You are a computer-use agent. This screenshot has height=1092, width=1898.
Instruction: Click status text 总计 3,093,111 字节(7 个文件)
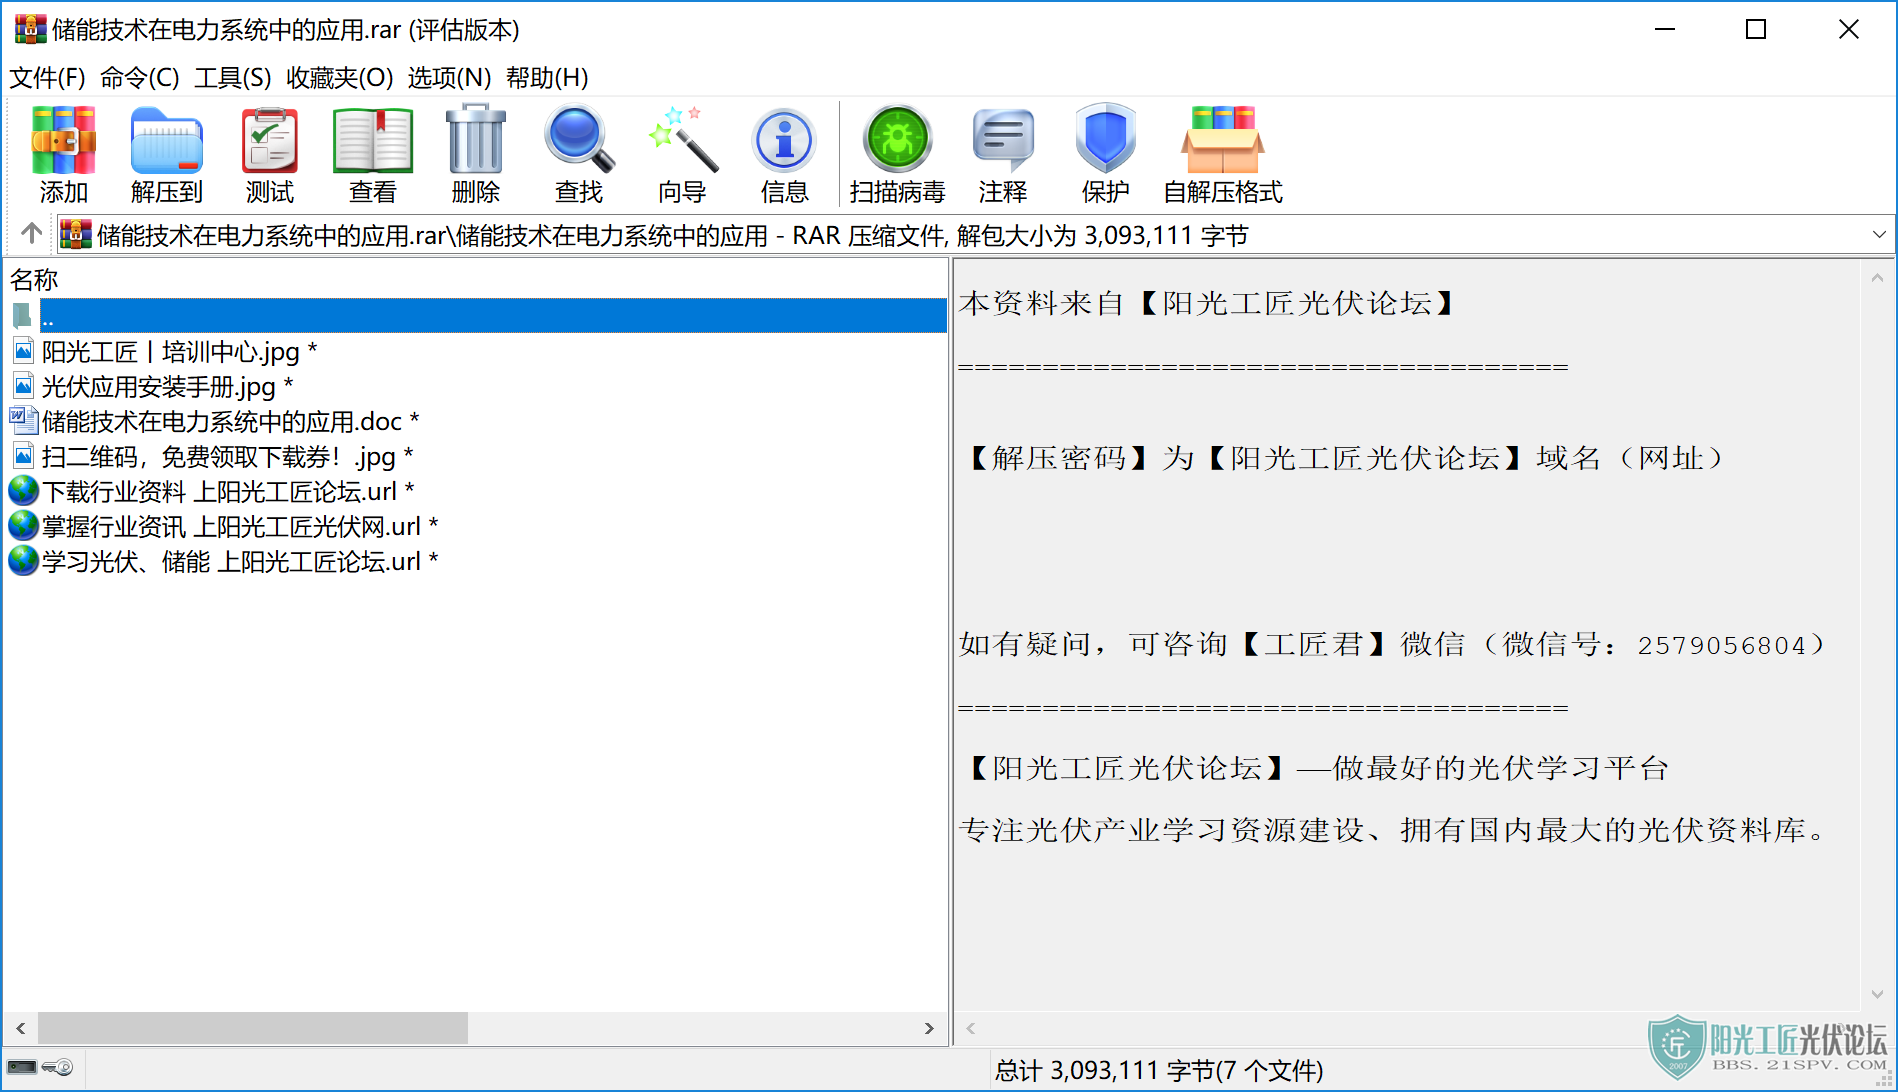tap(1158, 1070)
